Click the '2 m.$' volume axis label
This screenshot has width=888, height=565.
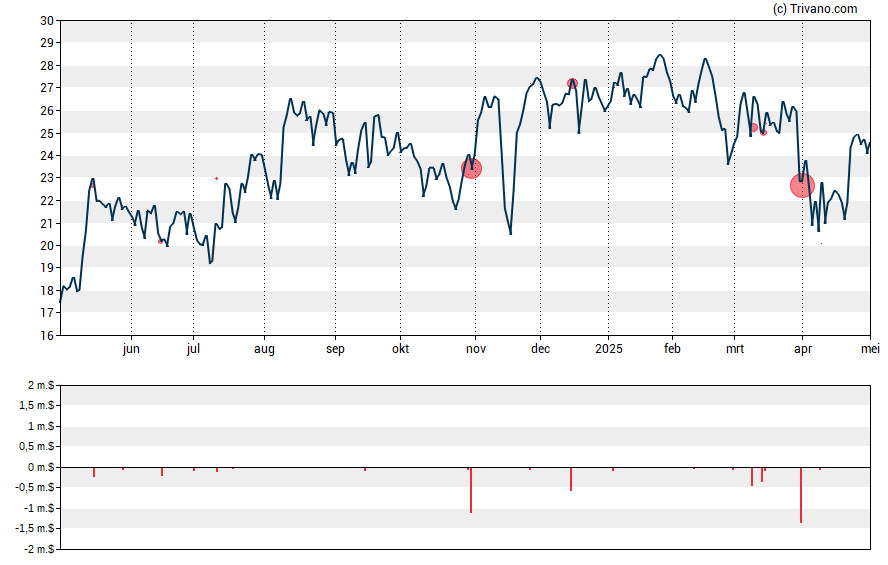41,386
